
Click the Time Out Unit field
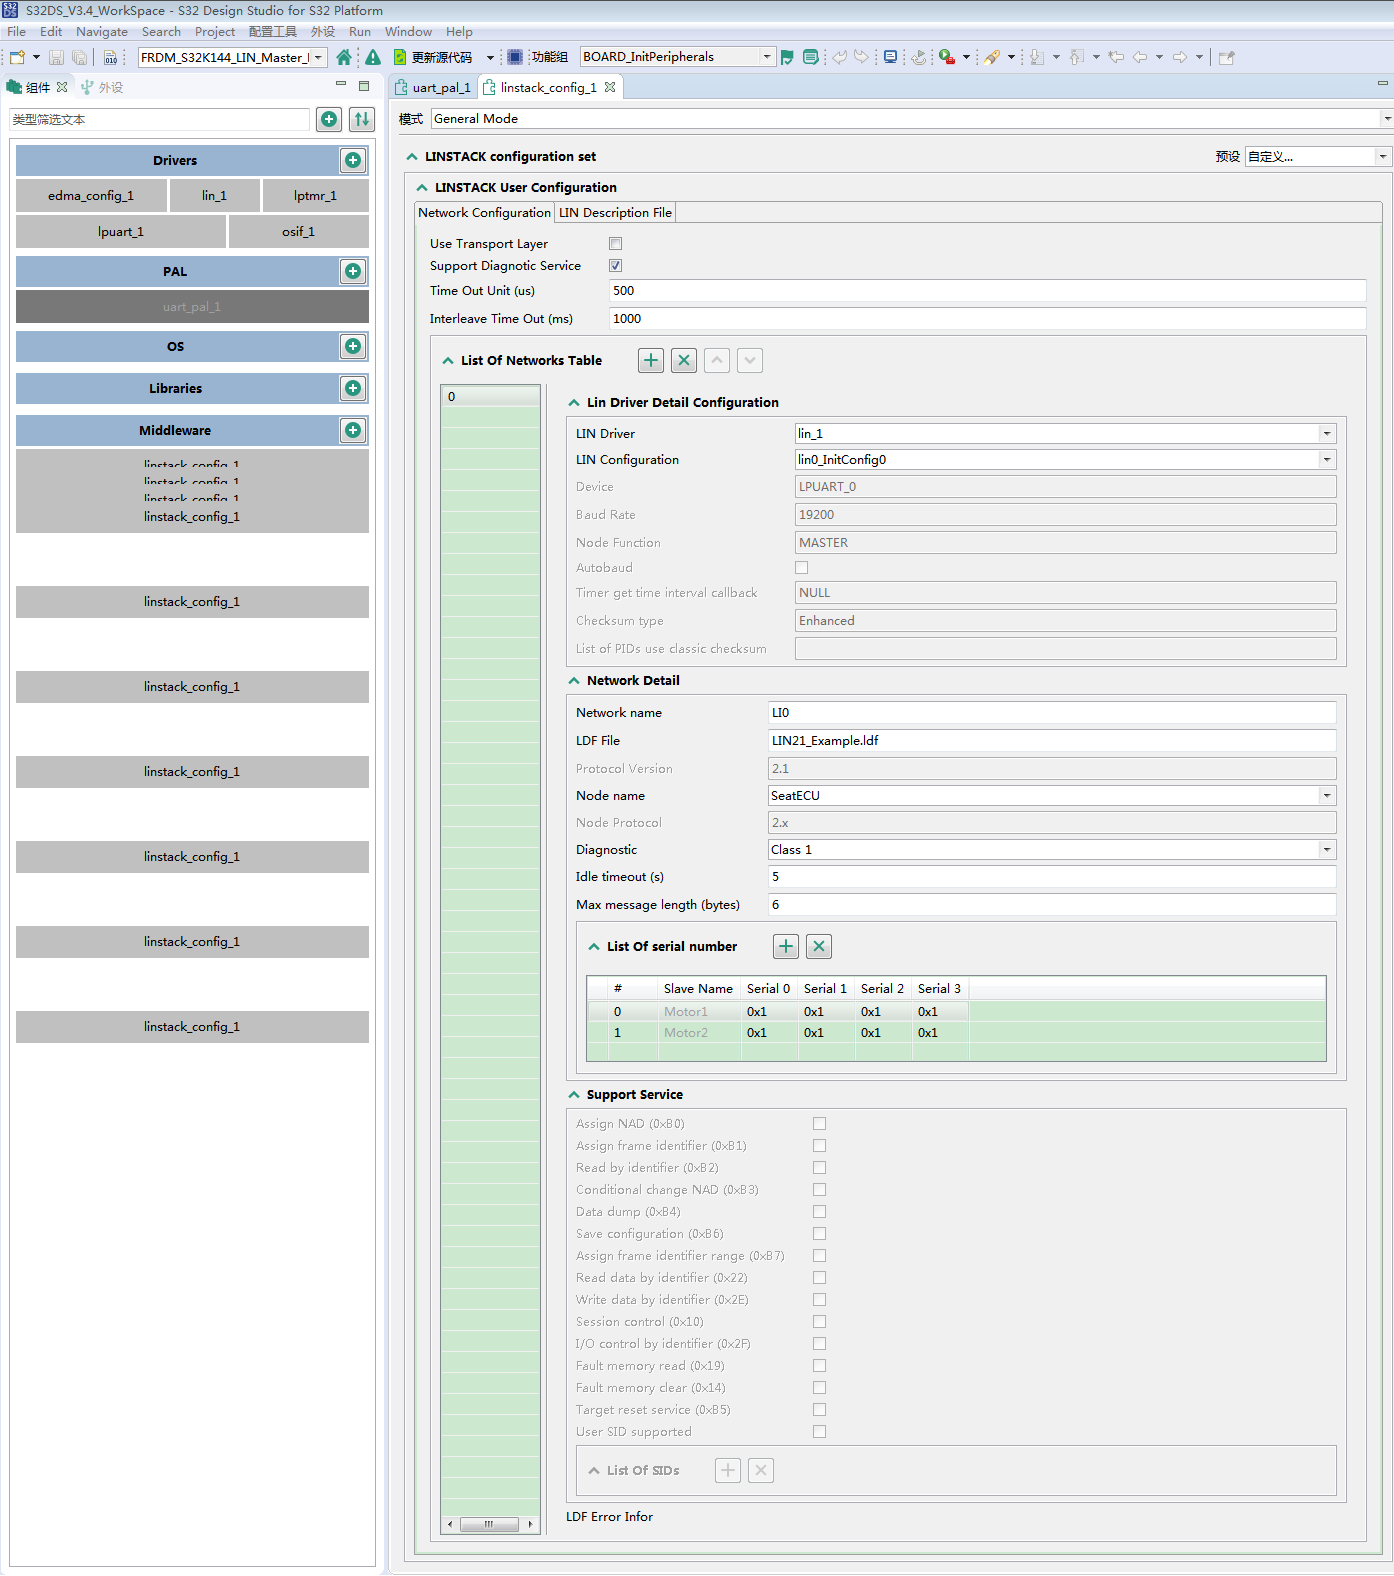[987, 291]
